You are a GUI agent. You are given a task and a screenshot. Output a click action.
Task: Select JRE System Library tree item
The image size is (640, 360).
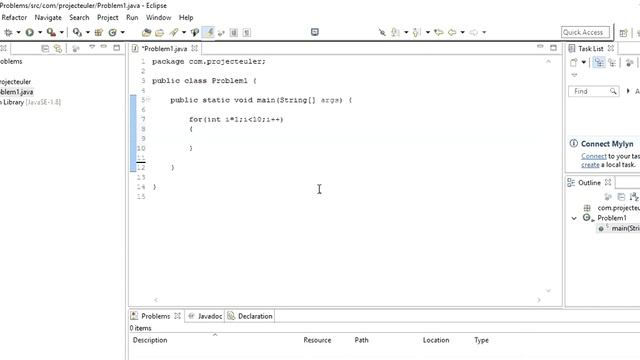tap(30, 102)
